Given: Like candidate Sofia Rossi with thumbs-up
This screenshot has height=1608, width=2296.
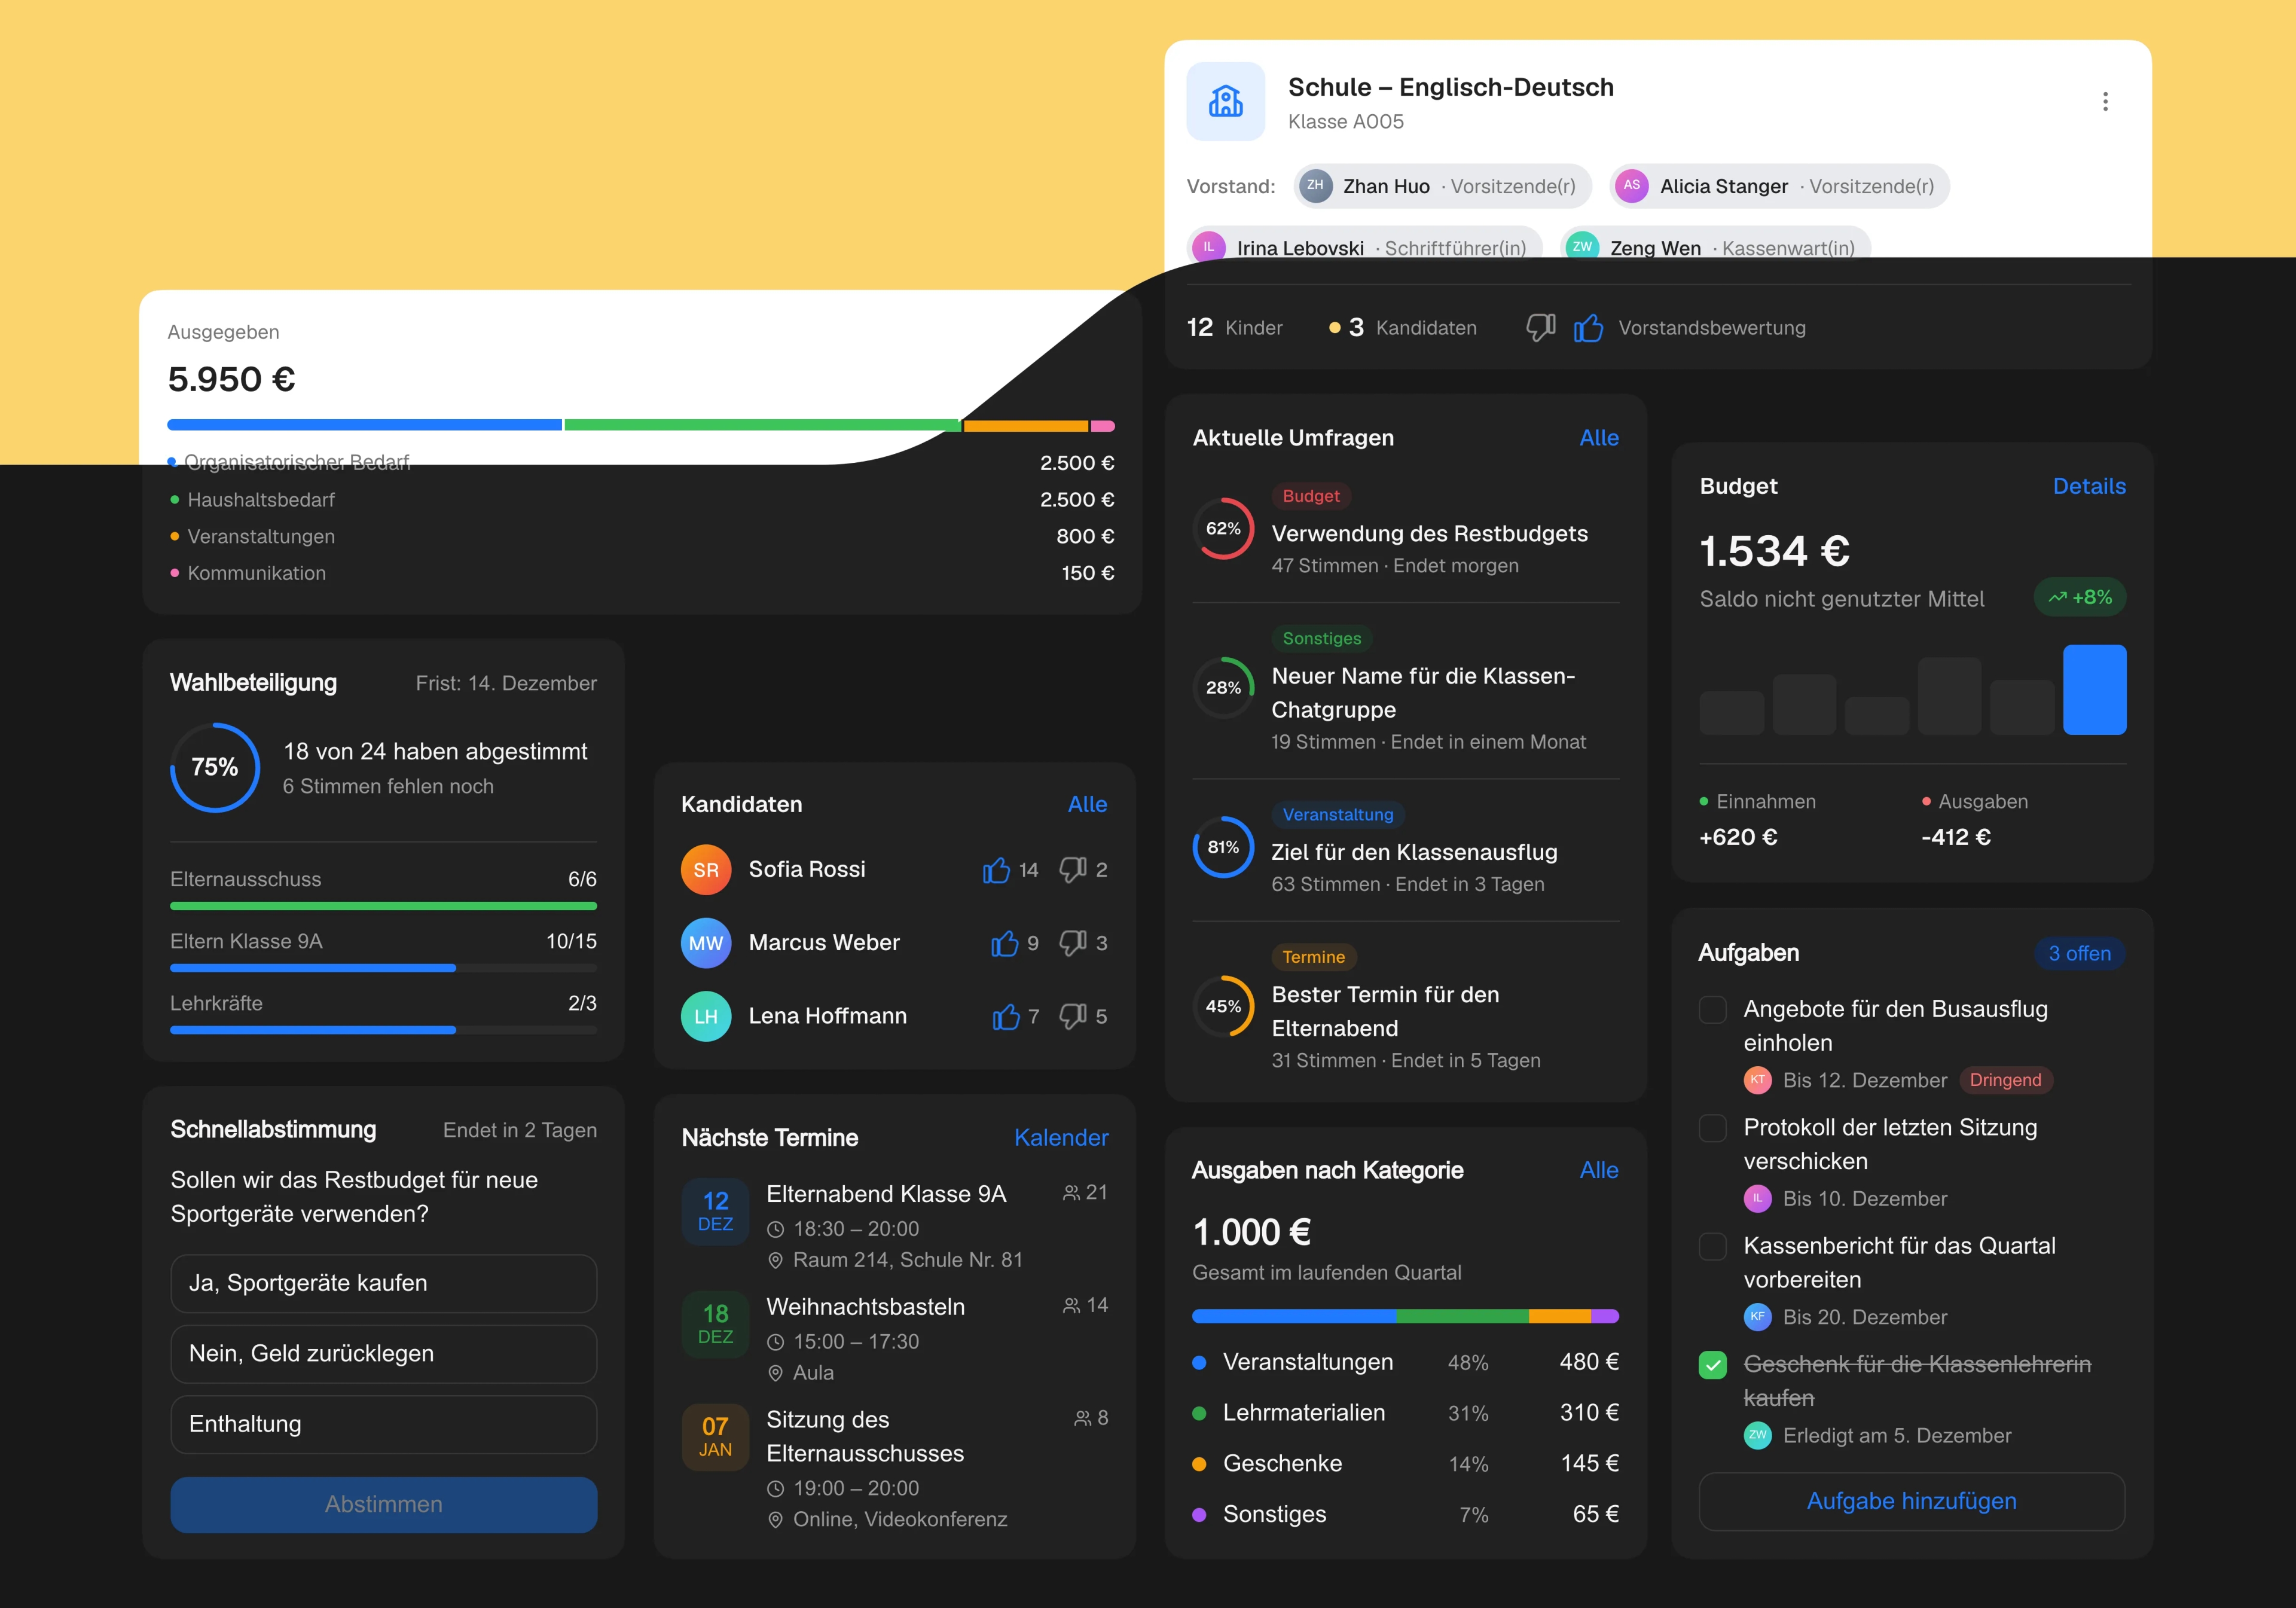Looking at the screenshot, I should [x=996, y=870].
